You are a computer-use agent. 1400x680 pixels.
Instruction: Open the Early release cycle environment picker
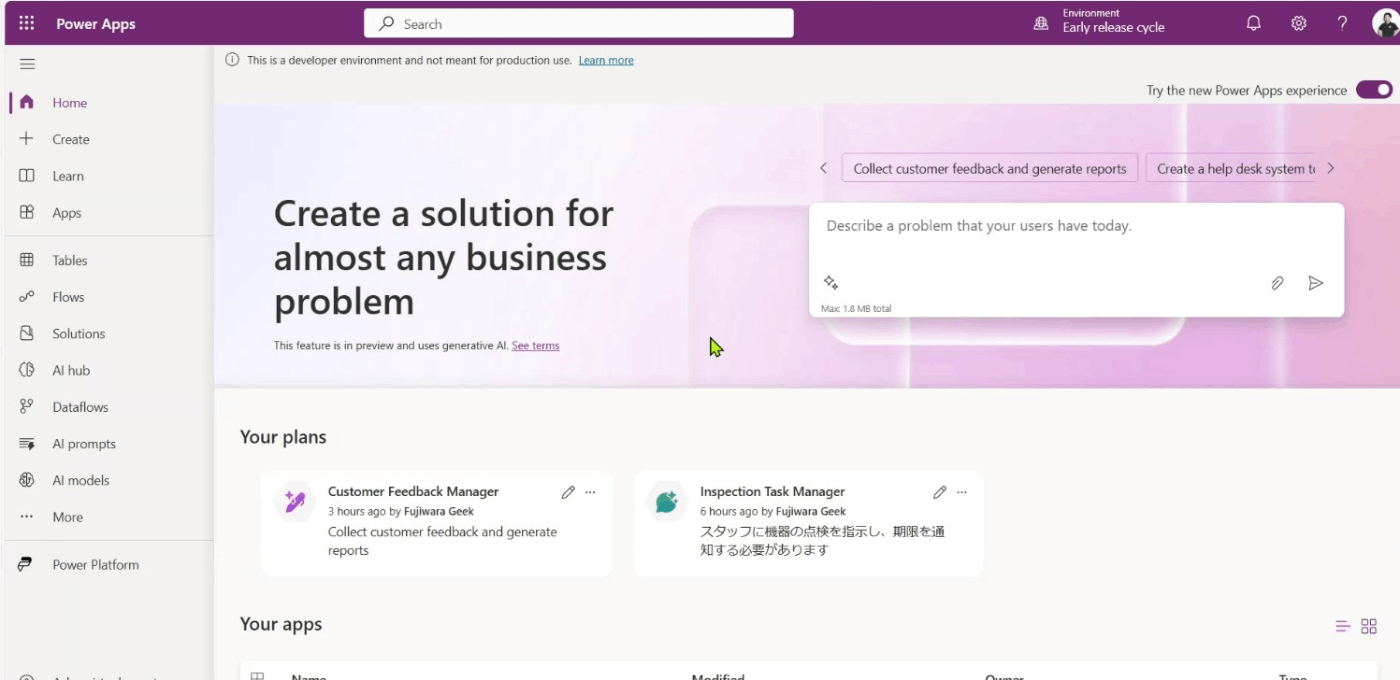click(x=1113, y=22)
